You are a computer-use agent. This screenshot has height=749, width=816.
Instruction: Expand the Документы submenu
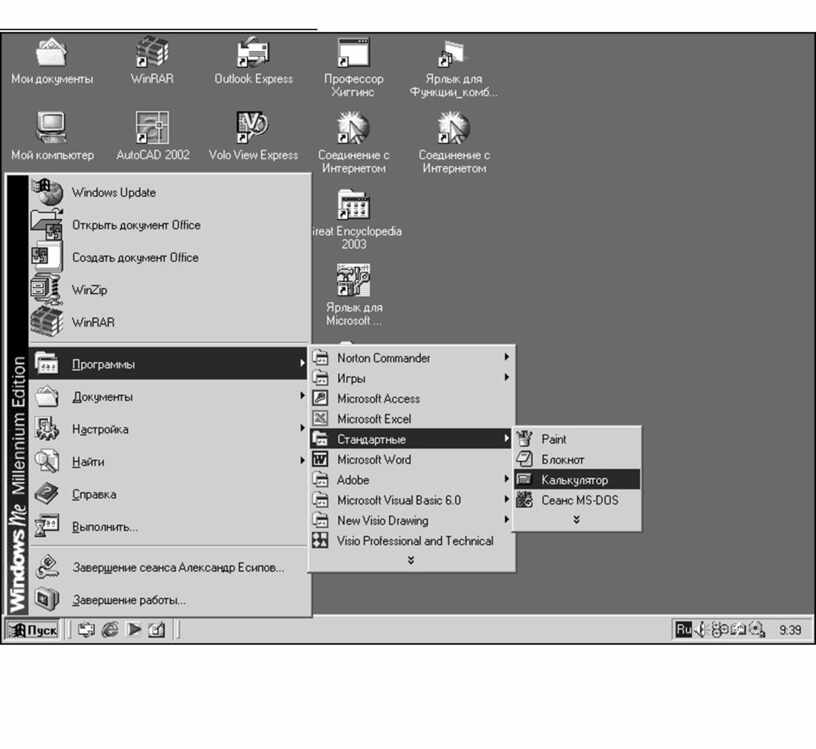[168, 397]
